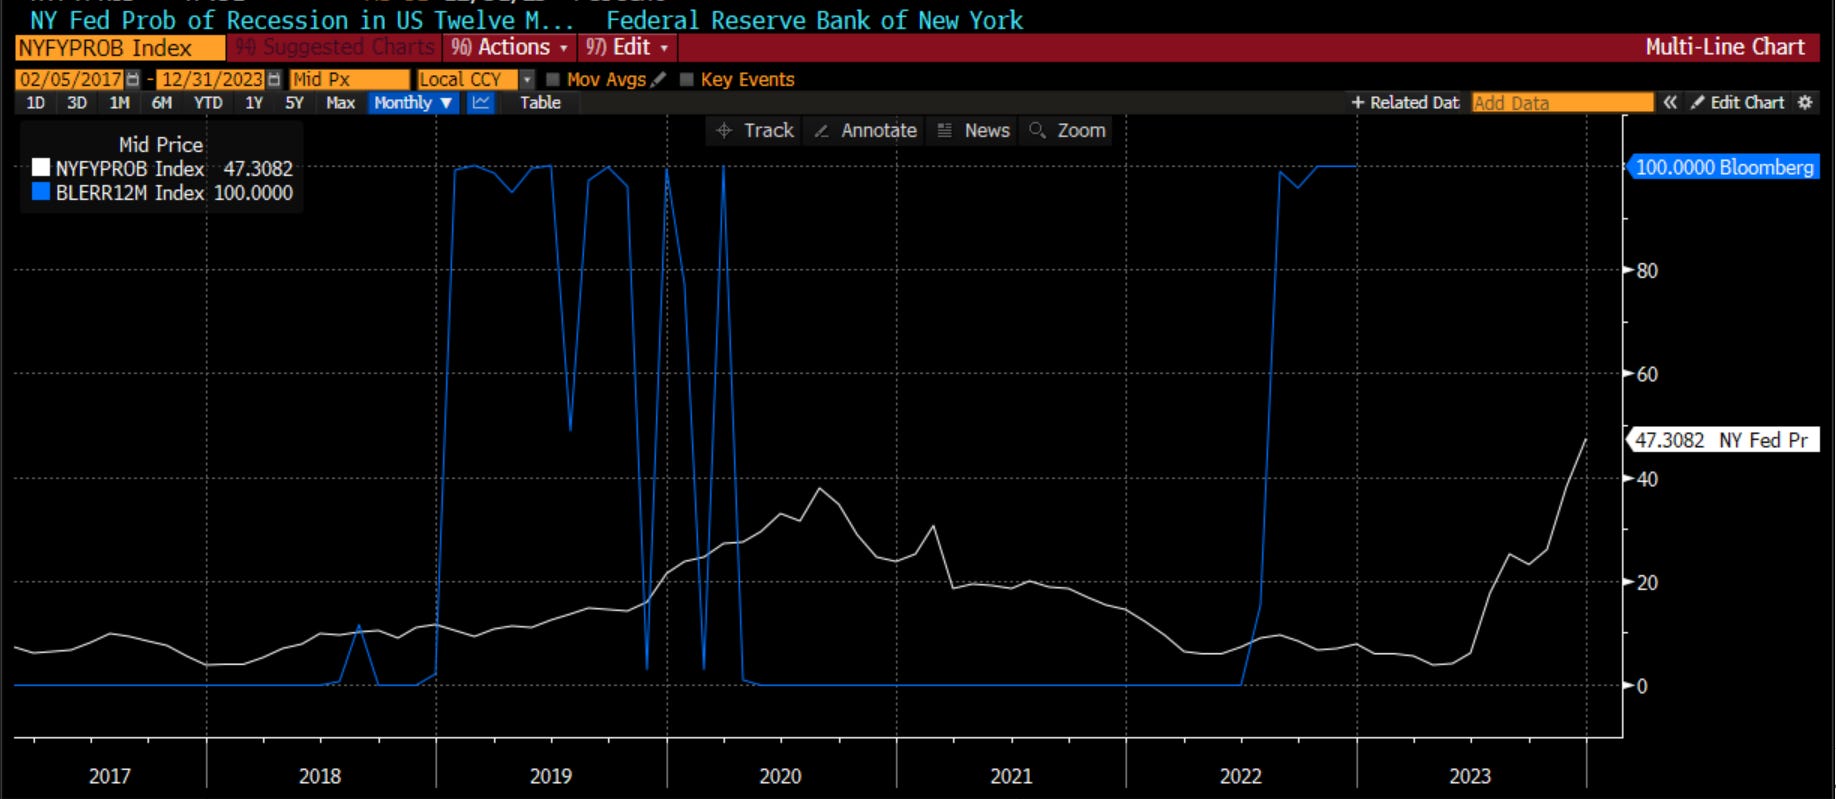Click the Add Data input field
Image resolution: width=1836 pixels, height=799 pixels.
[x=1562, y=102]
